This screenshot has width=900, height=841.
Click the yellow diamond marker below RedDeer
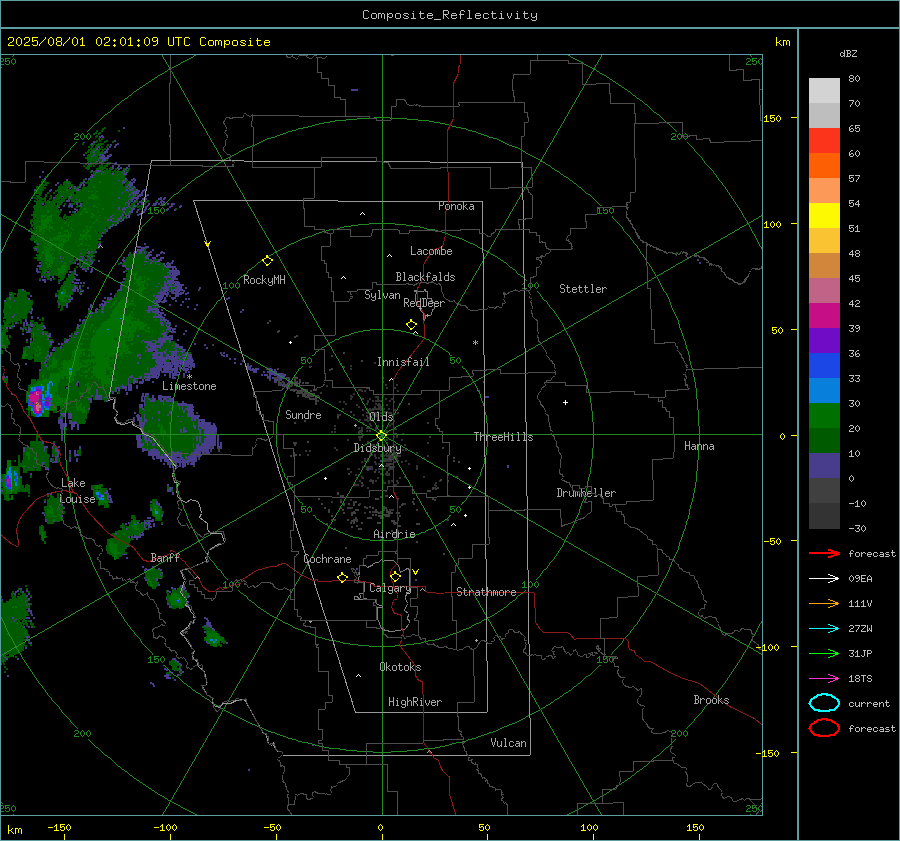point(412,325)
